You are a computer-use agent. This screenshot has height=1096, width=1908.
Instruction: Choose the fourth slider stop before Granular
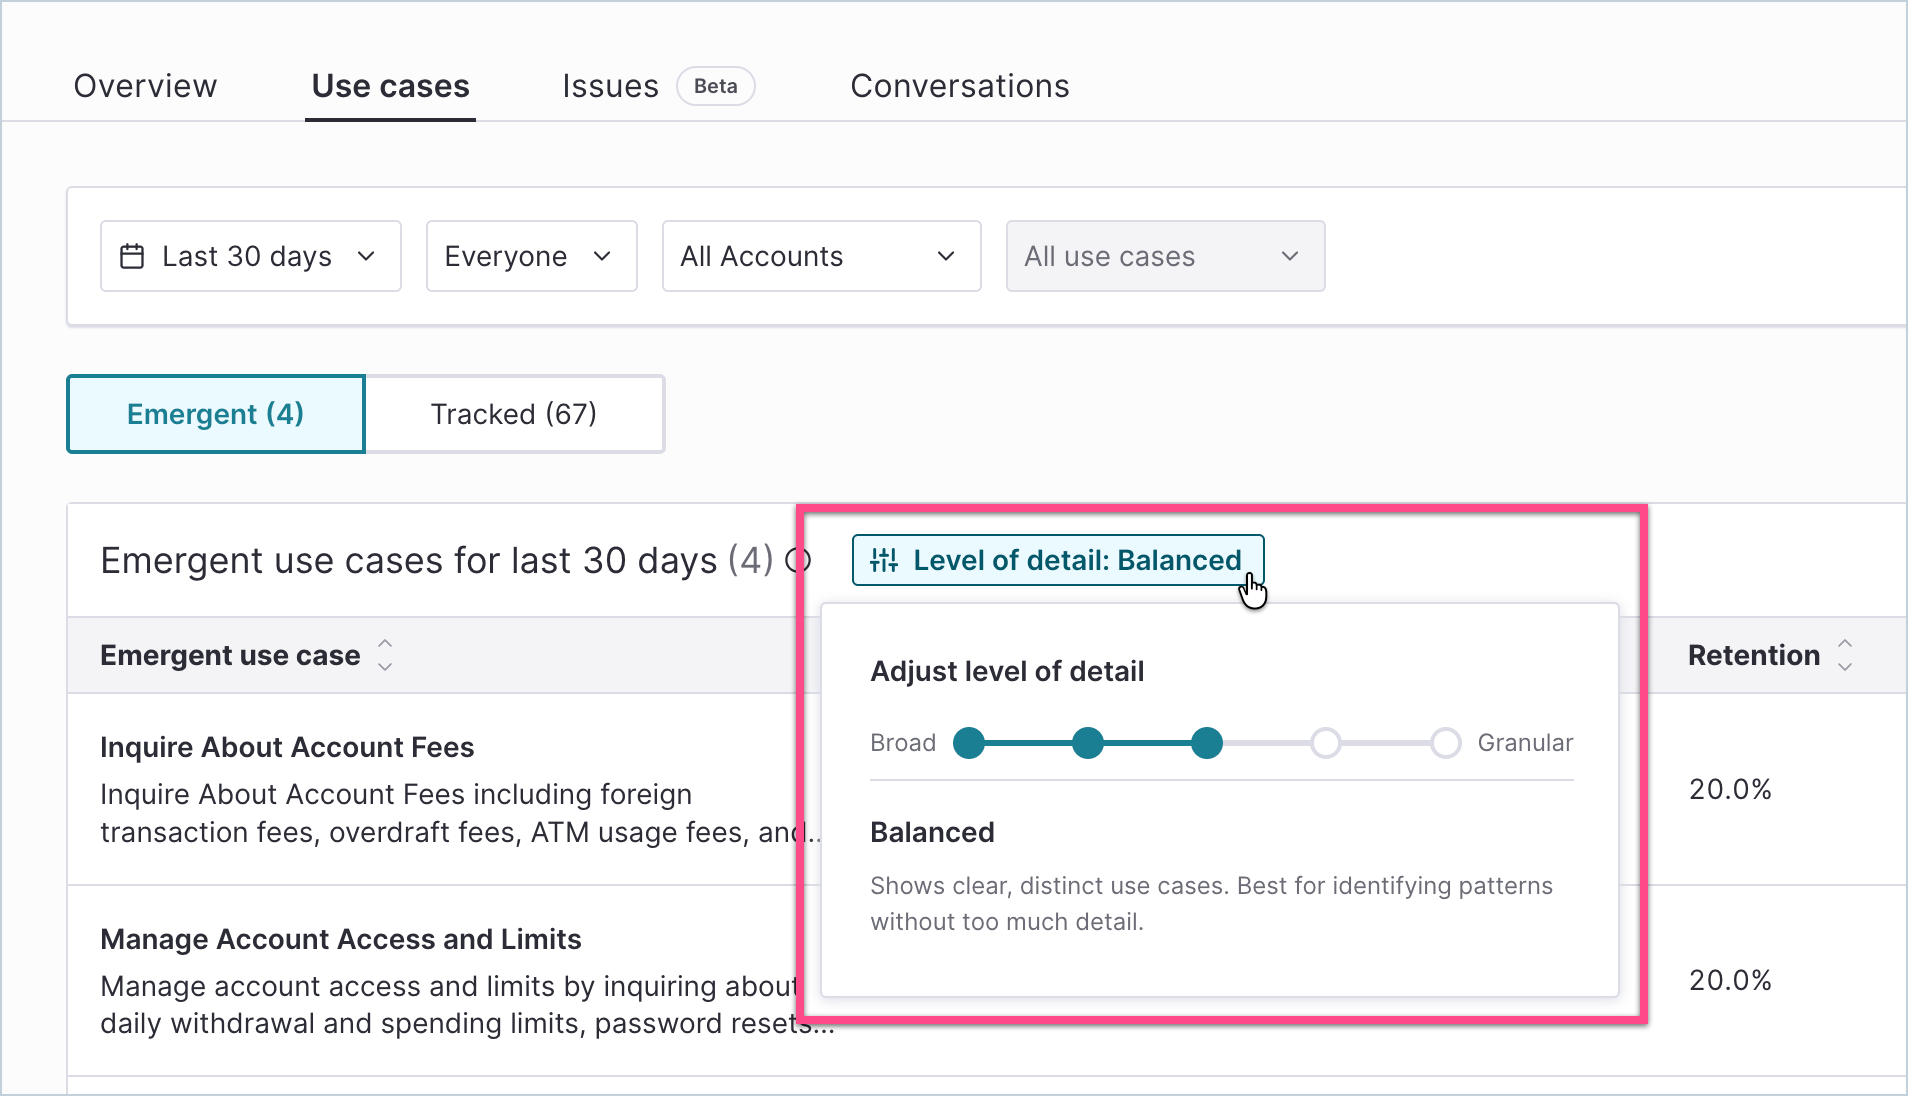click(1326, 743)
